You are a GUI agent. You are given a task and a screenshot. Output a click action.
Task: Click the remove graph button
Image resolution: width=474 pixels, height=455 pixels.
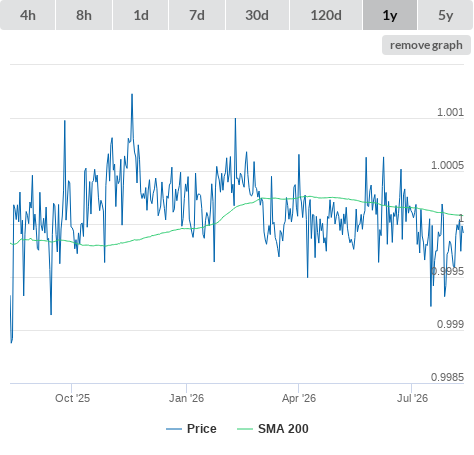tap(426, 45)
